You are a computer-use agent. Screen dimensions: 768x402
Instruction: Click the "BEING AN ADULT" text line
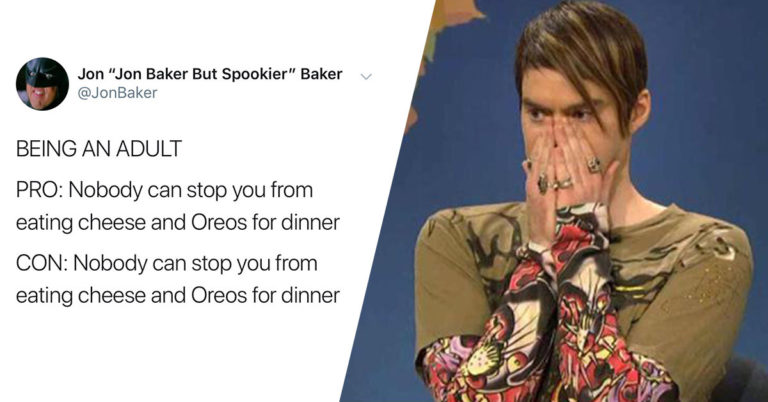(98, 150)
